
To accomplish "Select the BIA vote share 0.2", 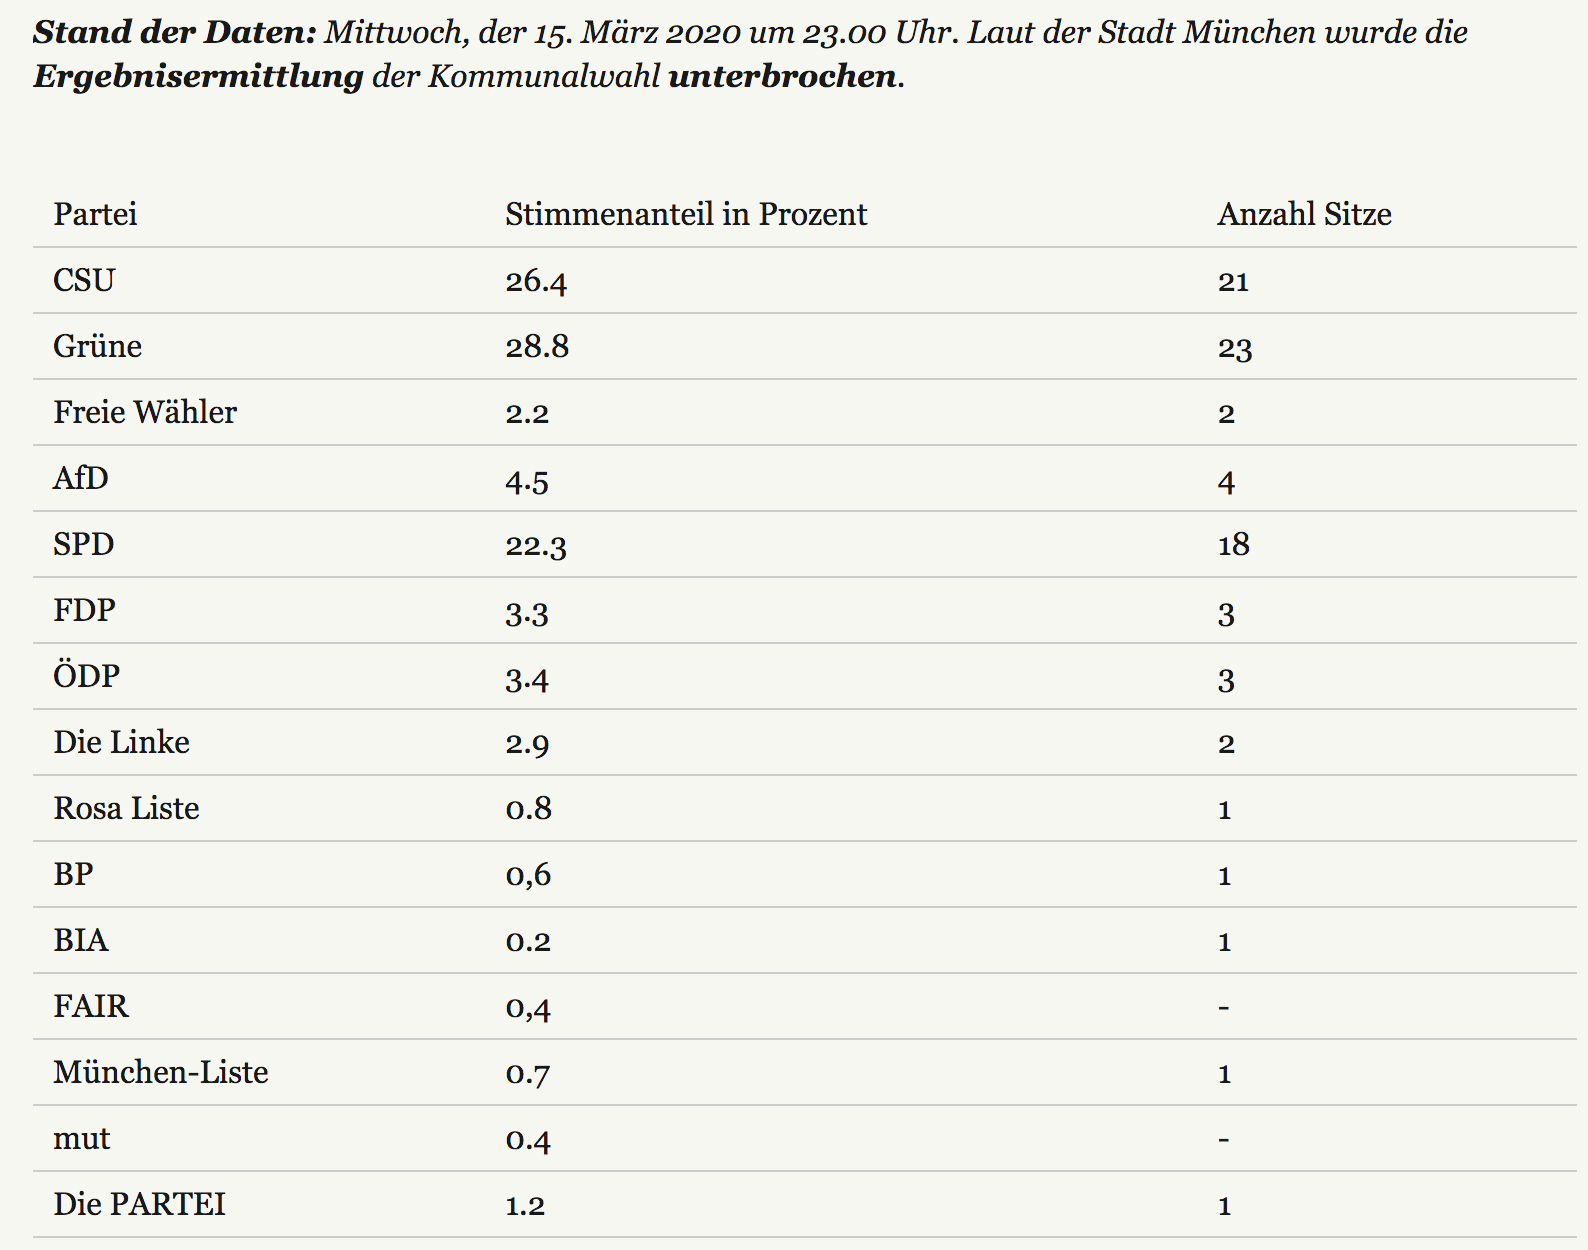I will coord(528,941).
